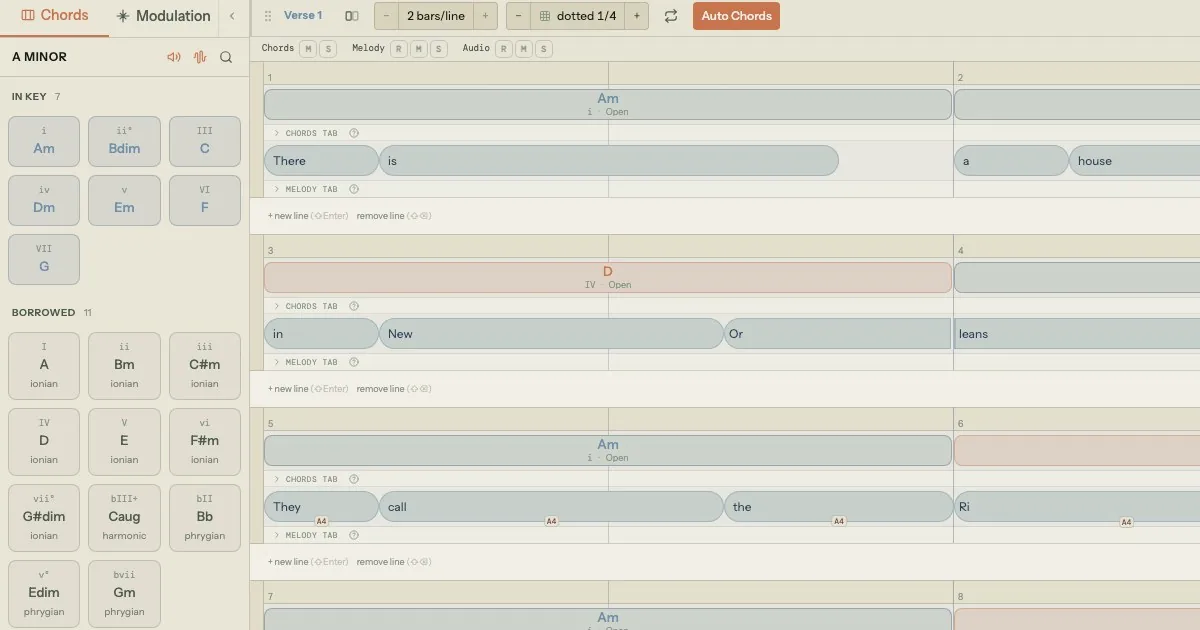Choose borrowed Bb phrygian chord
Viewport: 1200px width, 630px height.
pos(205,518)
